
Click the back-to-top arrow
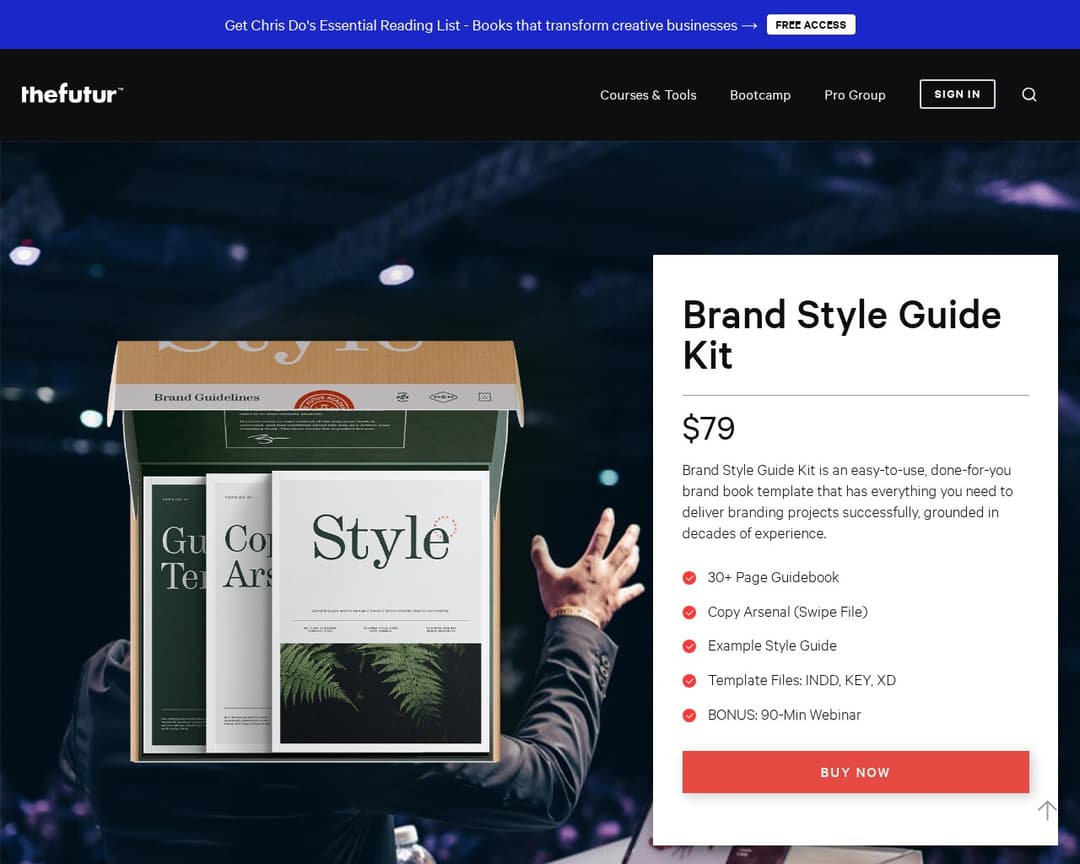(x=1047, y=810)
